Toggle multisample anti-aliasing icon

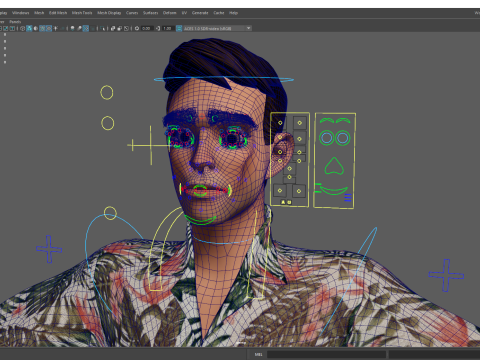coord(86,28)
